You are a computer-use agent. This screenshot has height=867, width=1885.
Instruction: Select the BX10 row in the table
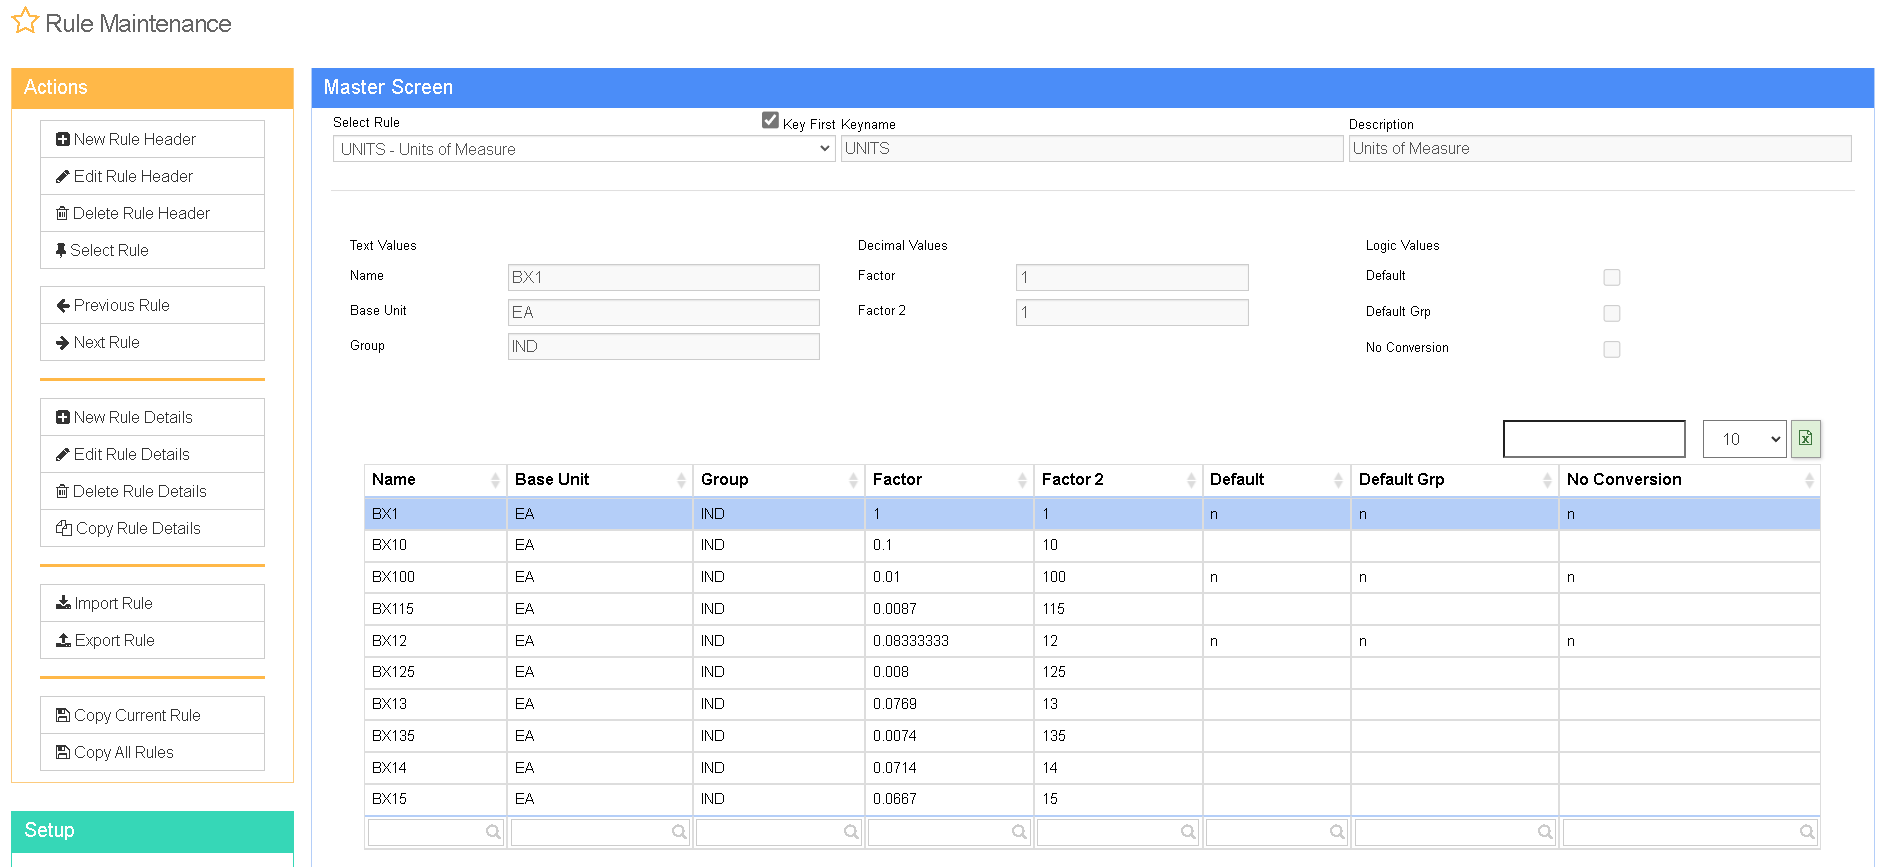[x=1092, y=545]
